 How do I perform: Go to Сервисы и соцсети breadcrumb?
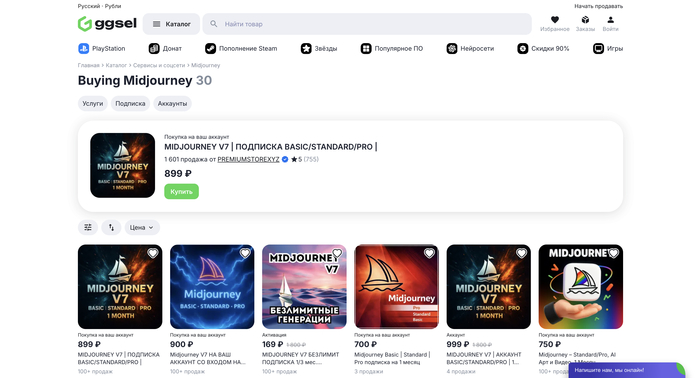(x=159, y=65)
